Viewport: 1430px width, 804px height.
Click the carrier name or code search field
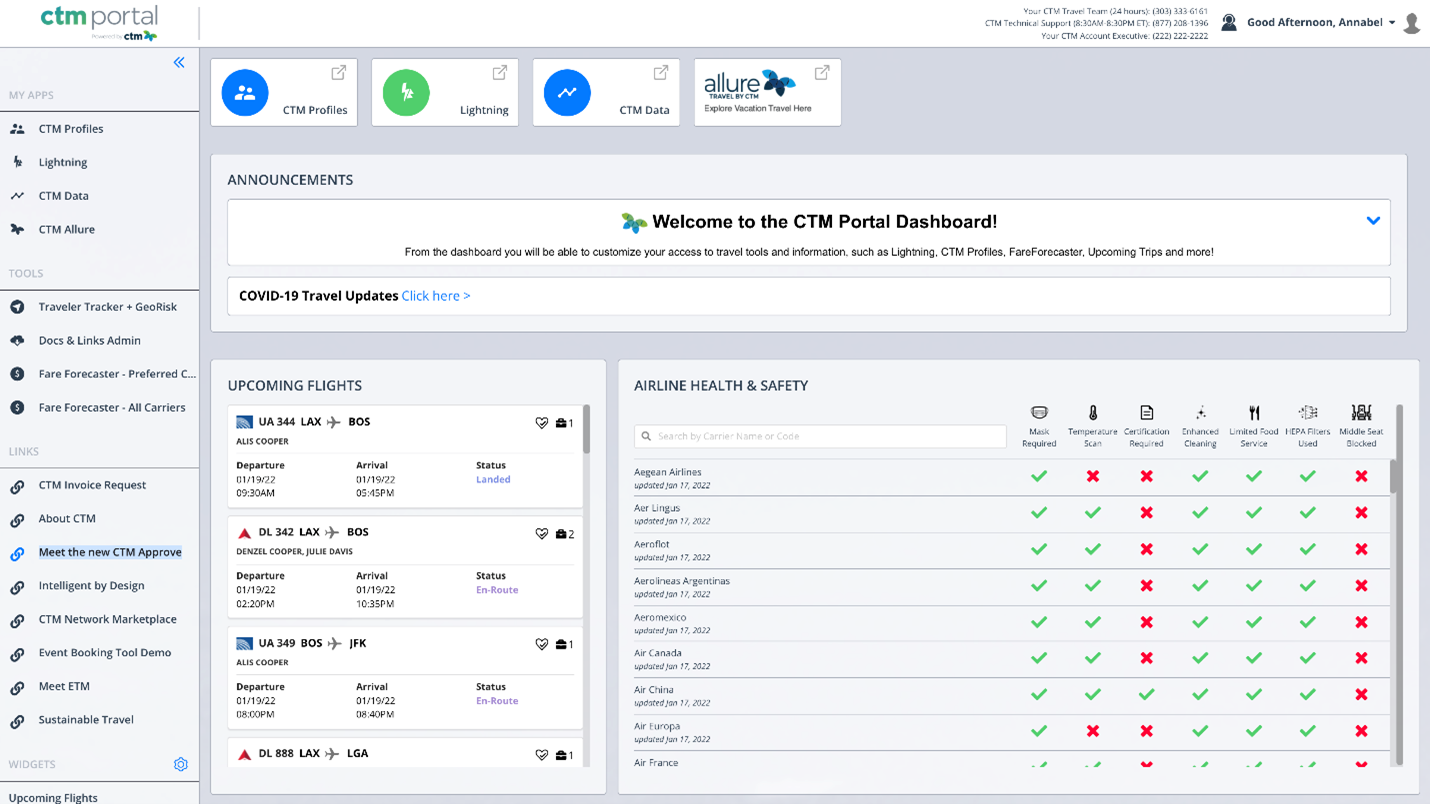click(x=820, y=436)
